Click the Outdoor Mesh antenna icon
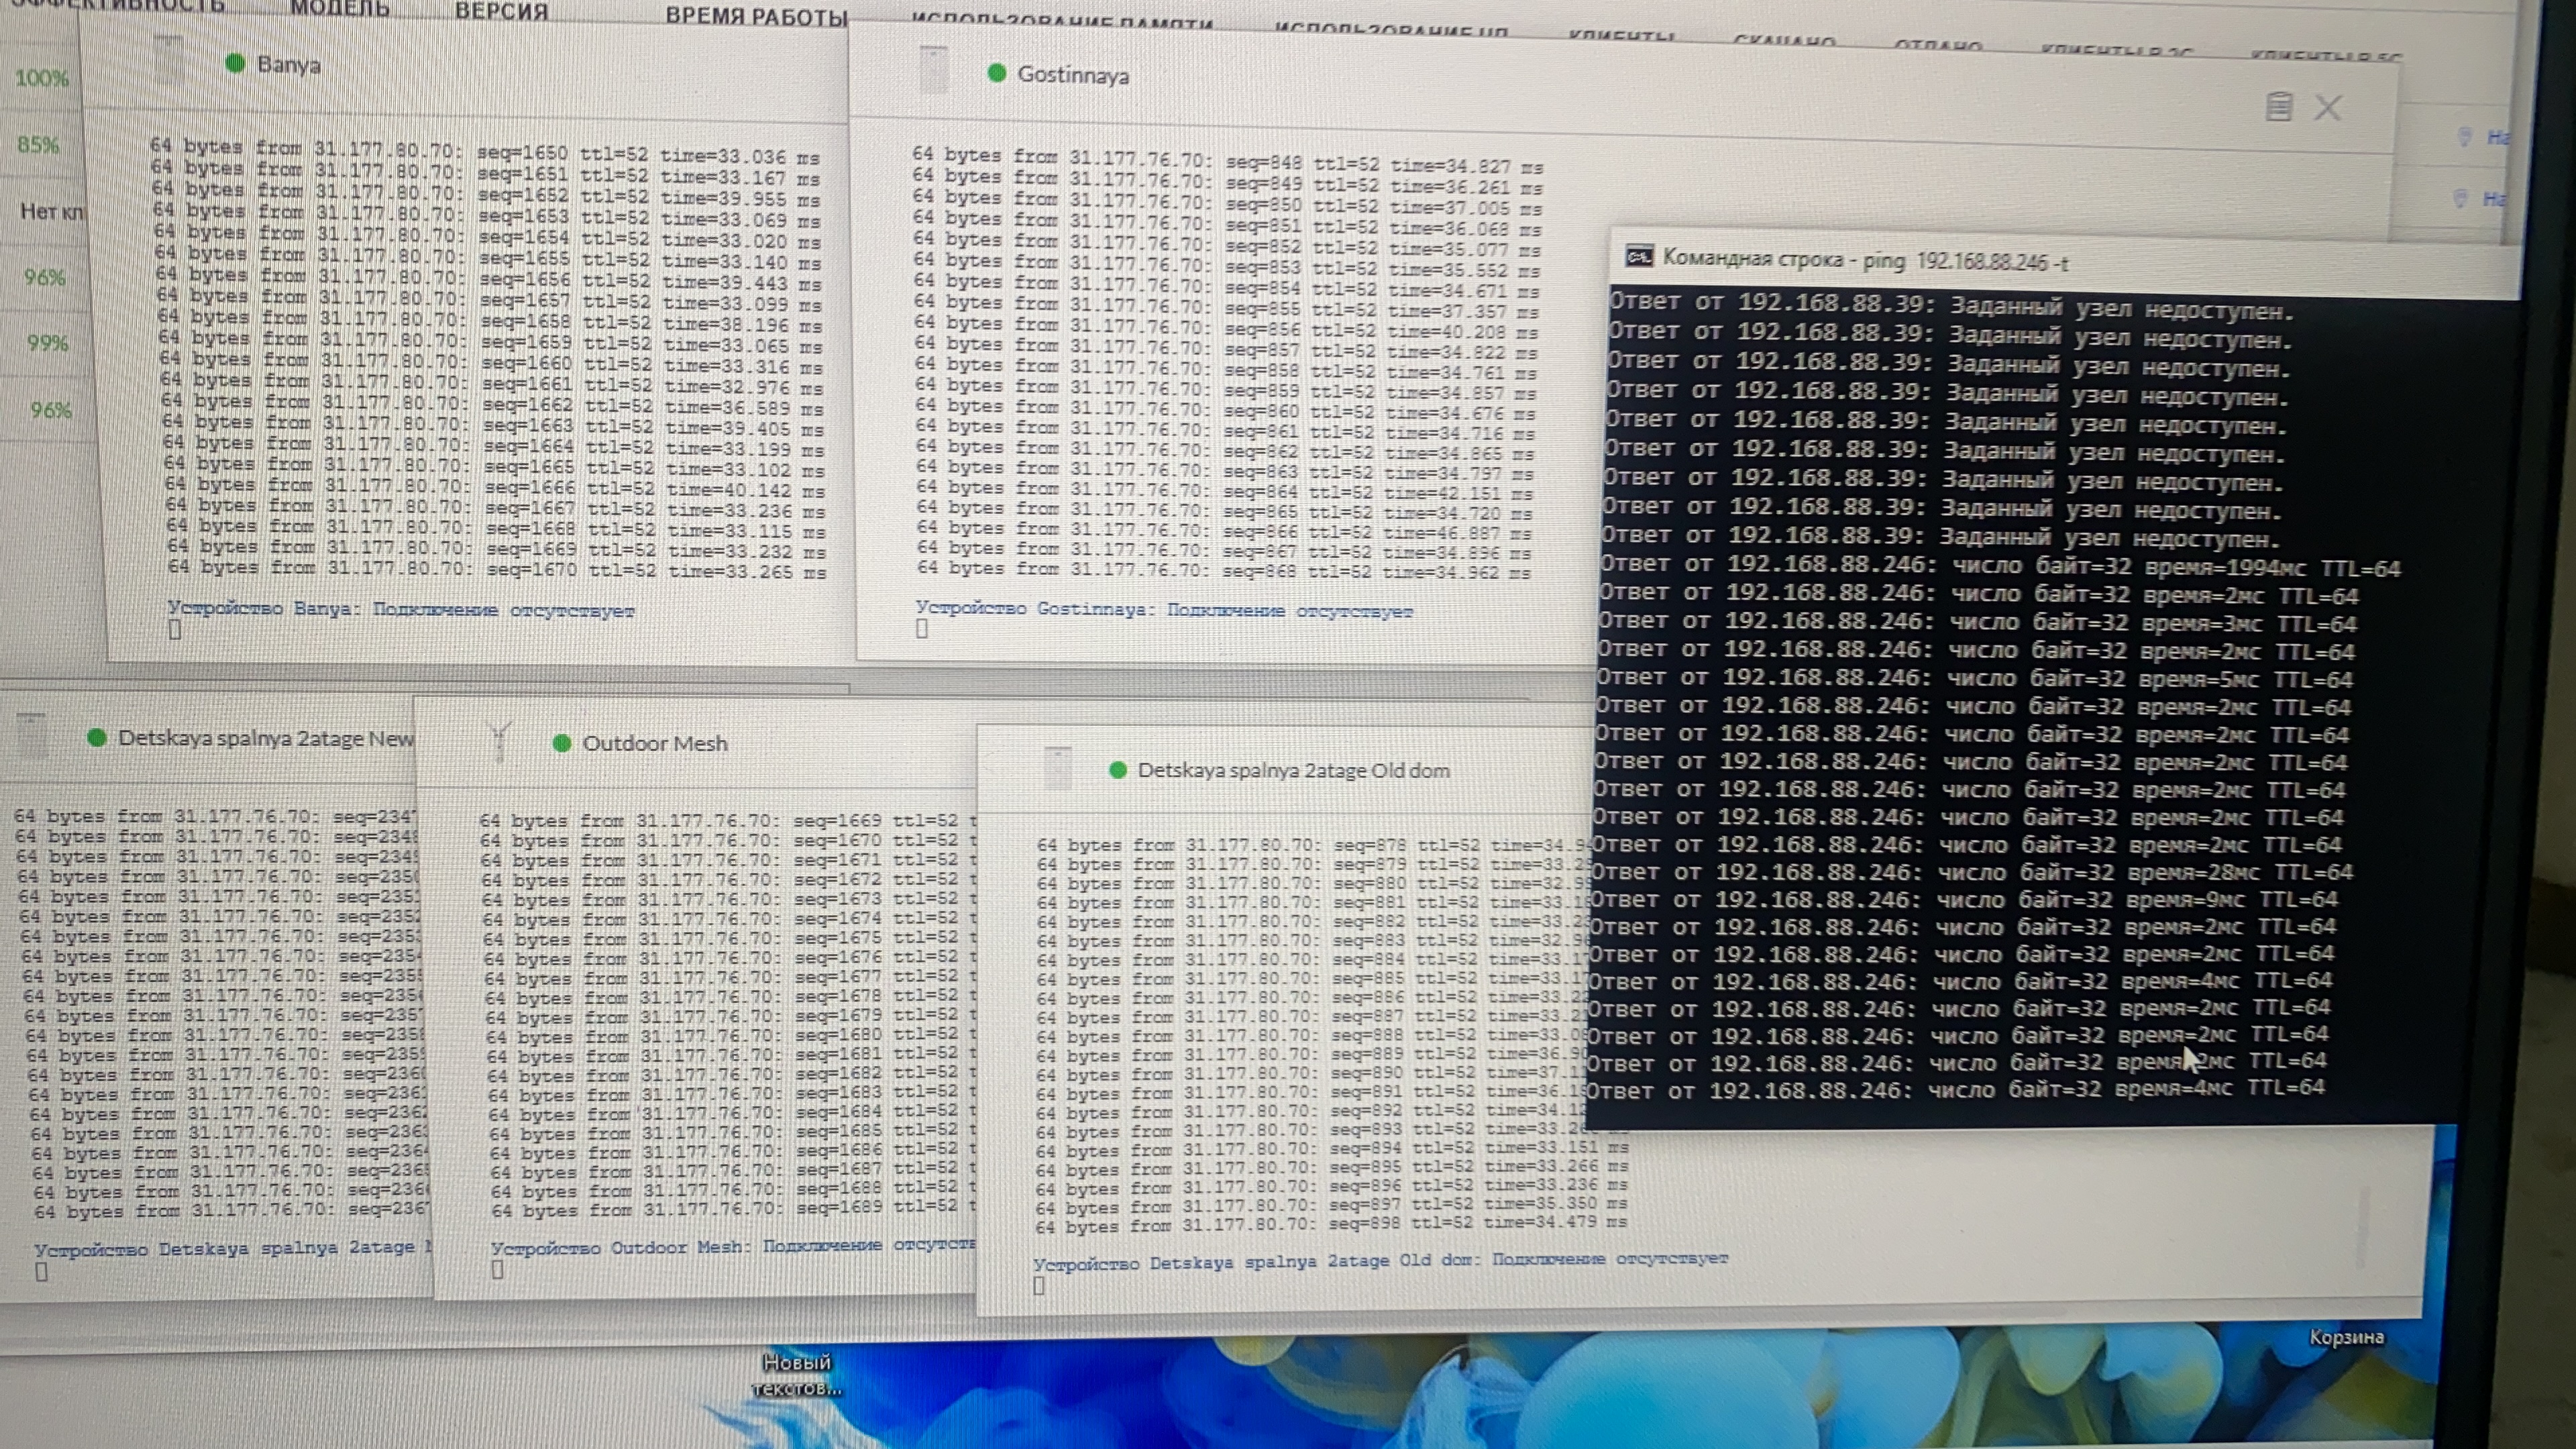Image resolution: width=2576 pixels, height=1449 pixels. tap(501, 742)
